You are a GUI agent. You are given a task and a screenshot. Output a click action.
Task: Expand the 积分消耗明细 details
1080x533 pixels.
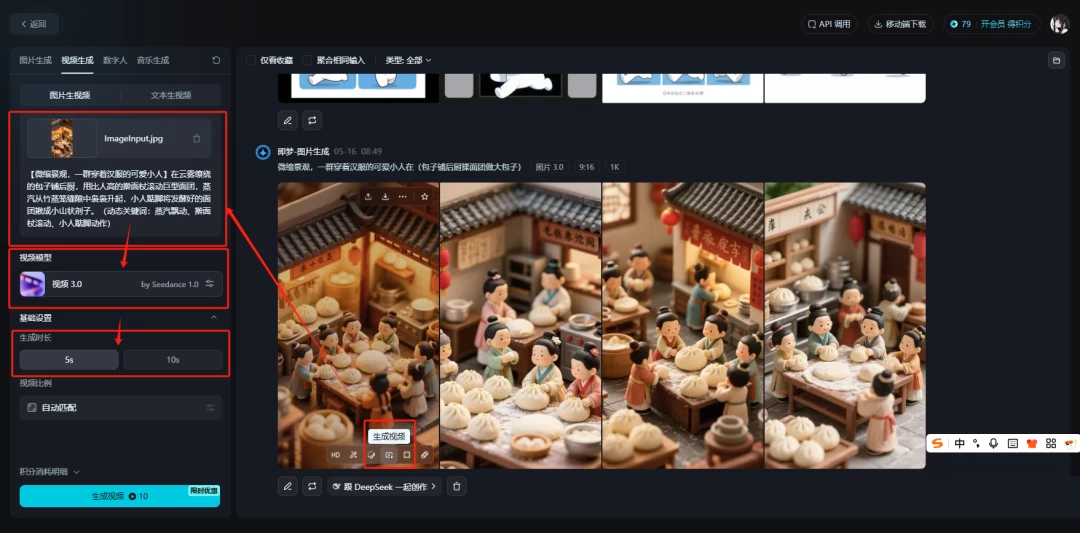(49, 471)
